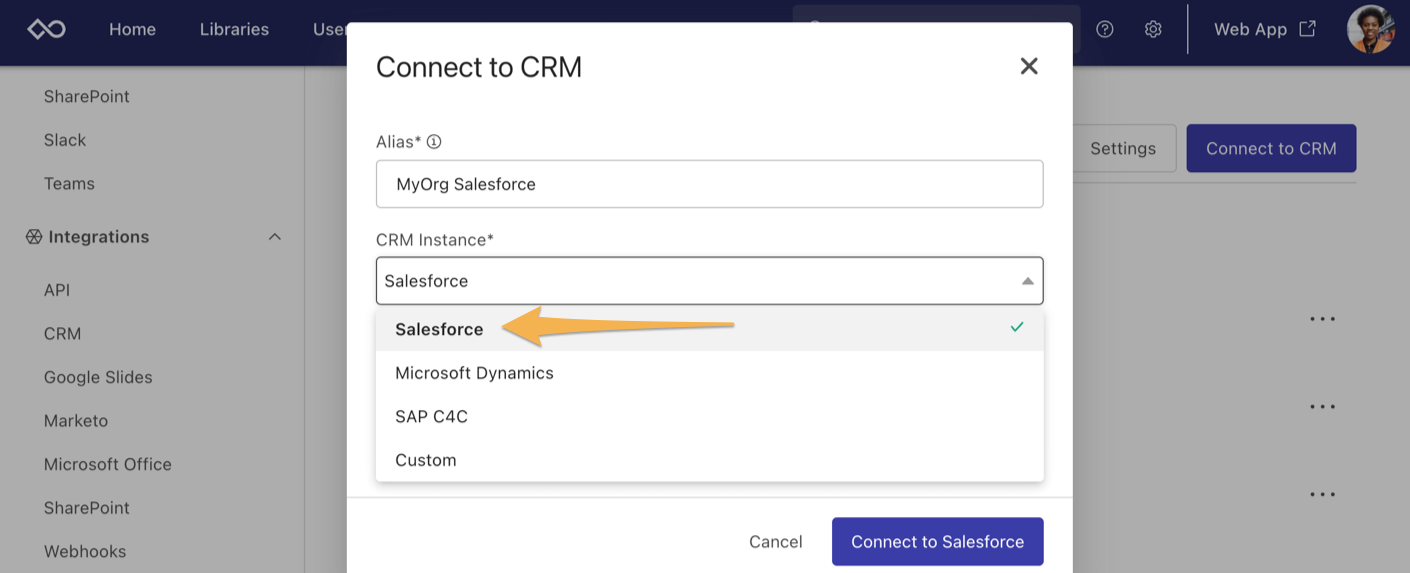Select Microsoft Dynamics option
1410x573 pixels.
709,373
